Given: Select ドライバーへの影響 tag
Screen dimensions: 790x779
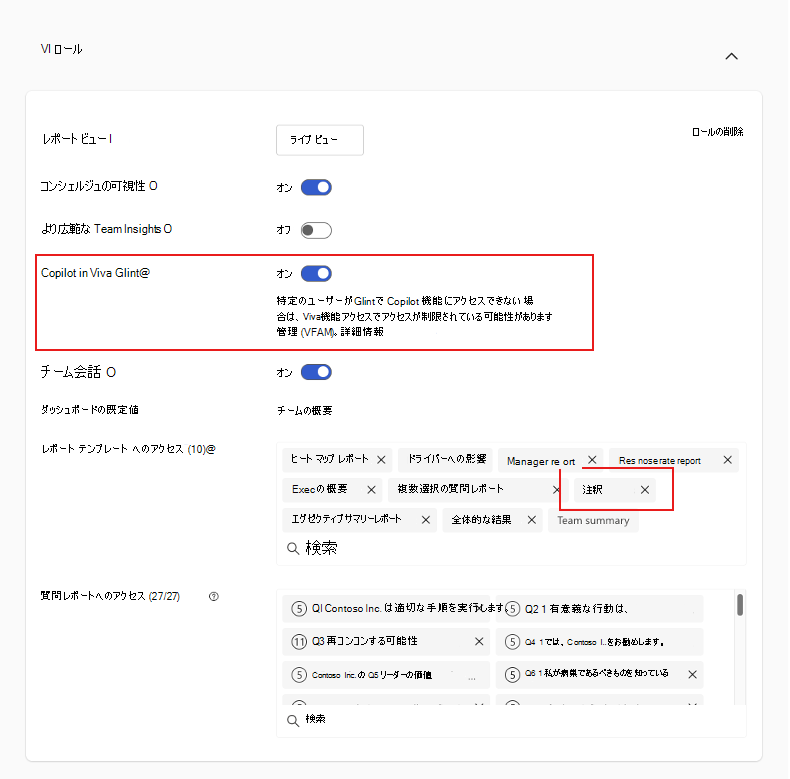Looking at the screenshot, I should click(x=446, y=460).
